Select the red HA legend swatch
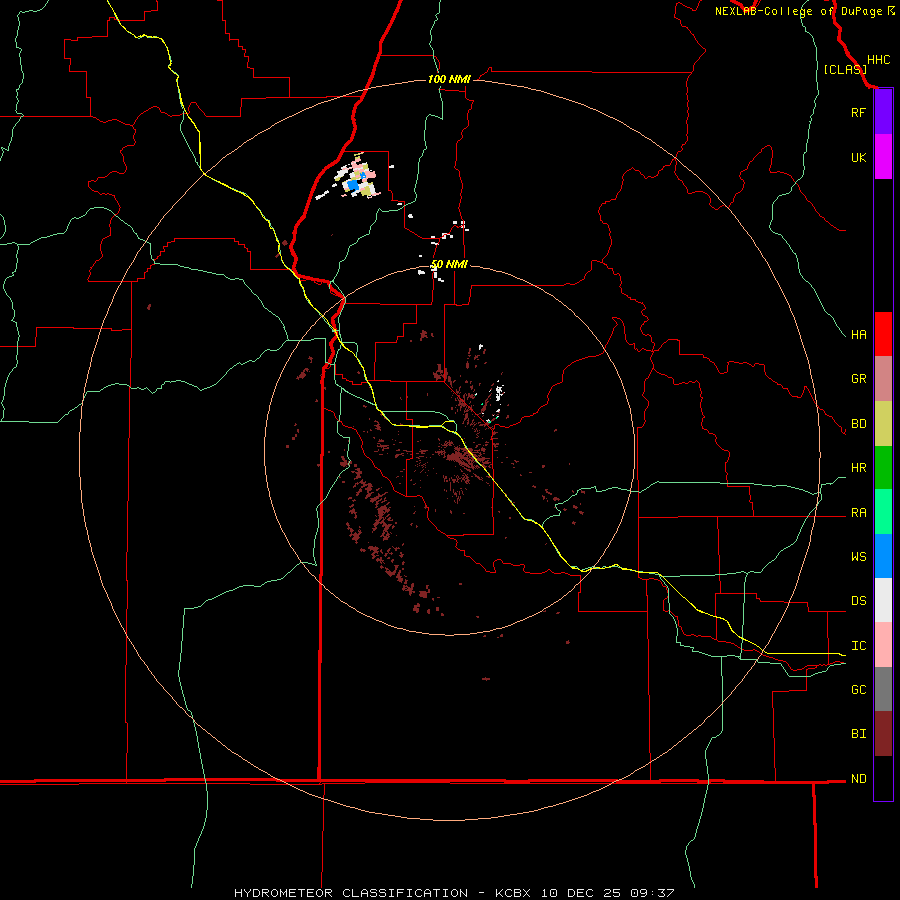The image size is (900, 900). [x=883, y=334]
